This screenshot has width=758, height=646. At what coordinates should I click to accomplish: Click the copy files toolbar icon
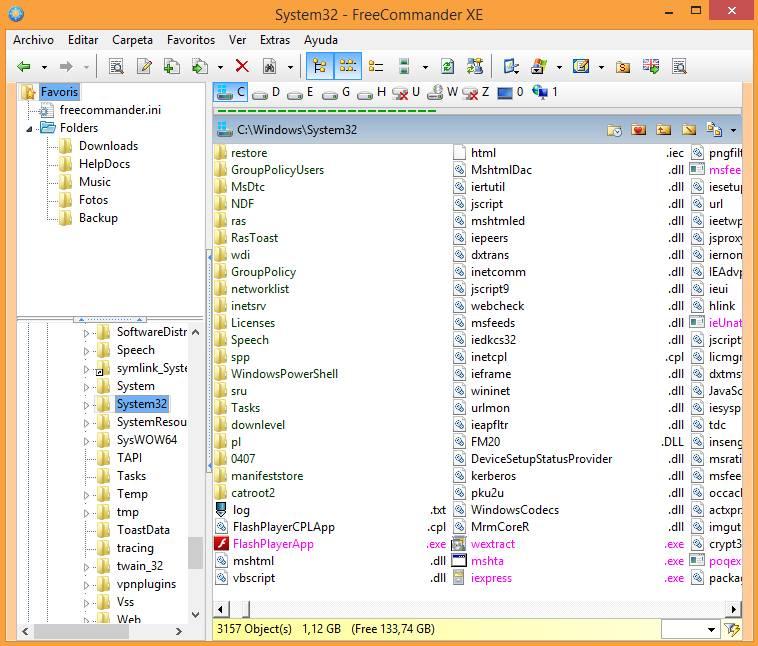click(x=172, y=66)
